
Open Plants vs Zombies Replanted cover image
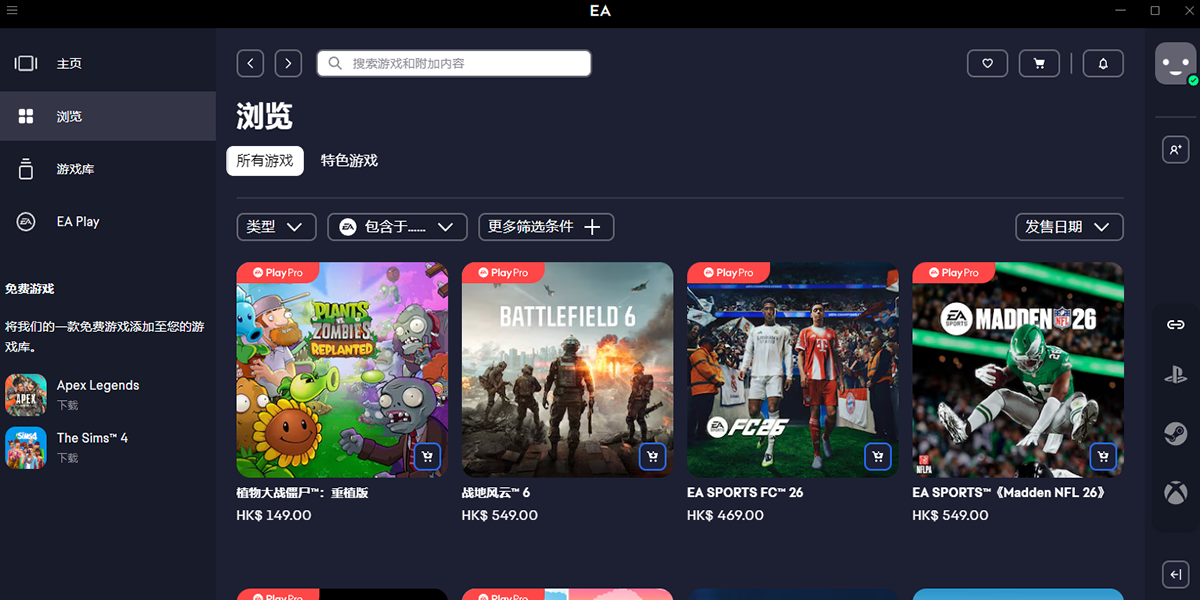(x=342, y=369)
